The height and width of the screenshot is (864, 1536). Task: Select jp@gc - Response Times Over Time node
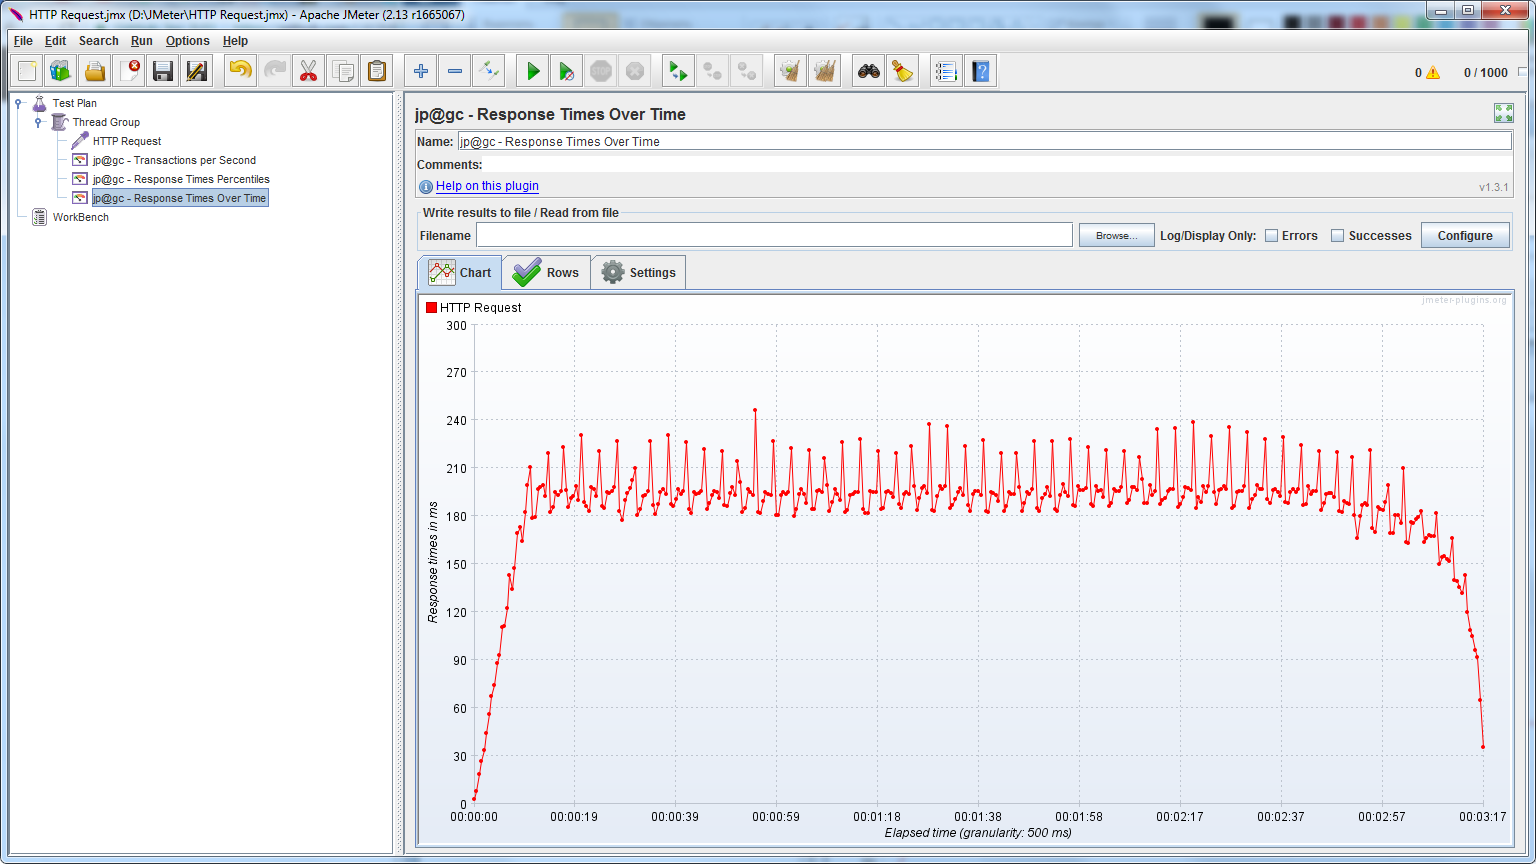click(180, 198)
